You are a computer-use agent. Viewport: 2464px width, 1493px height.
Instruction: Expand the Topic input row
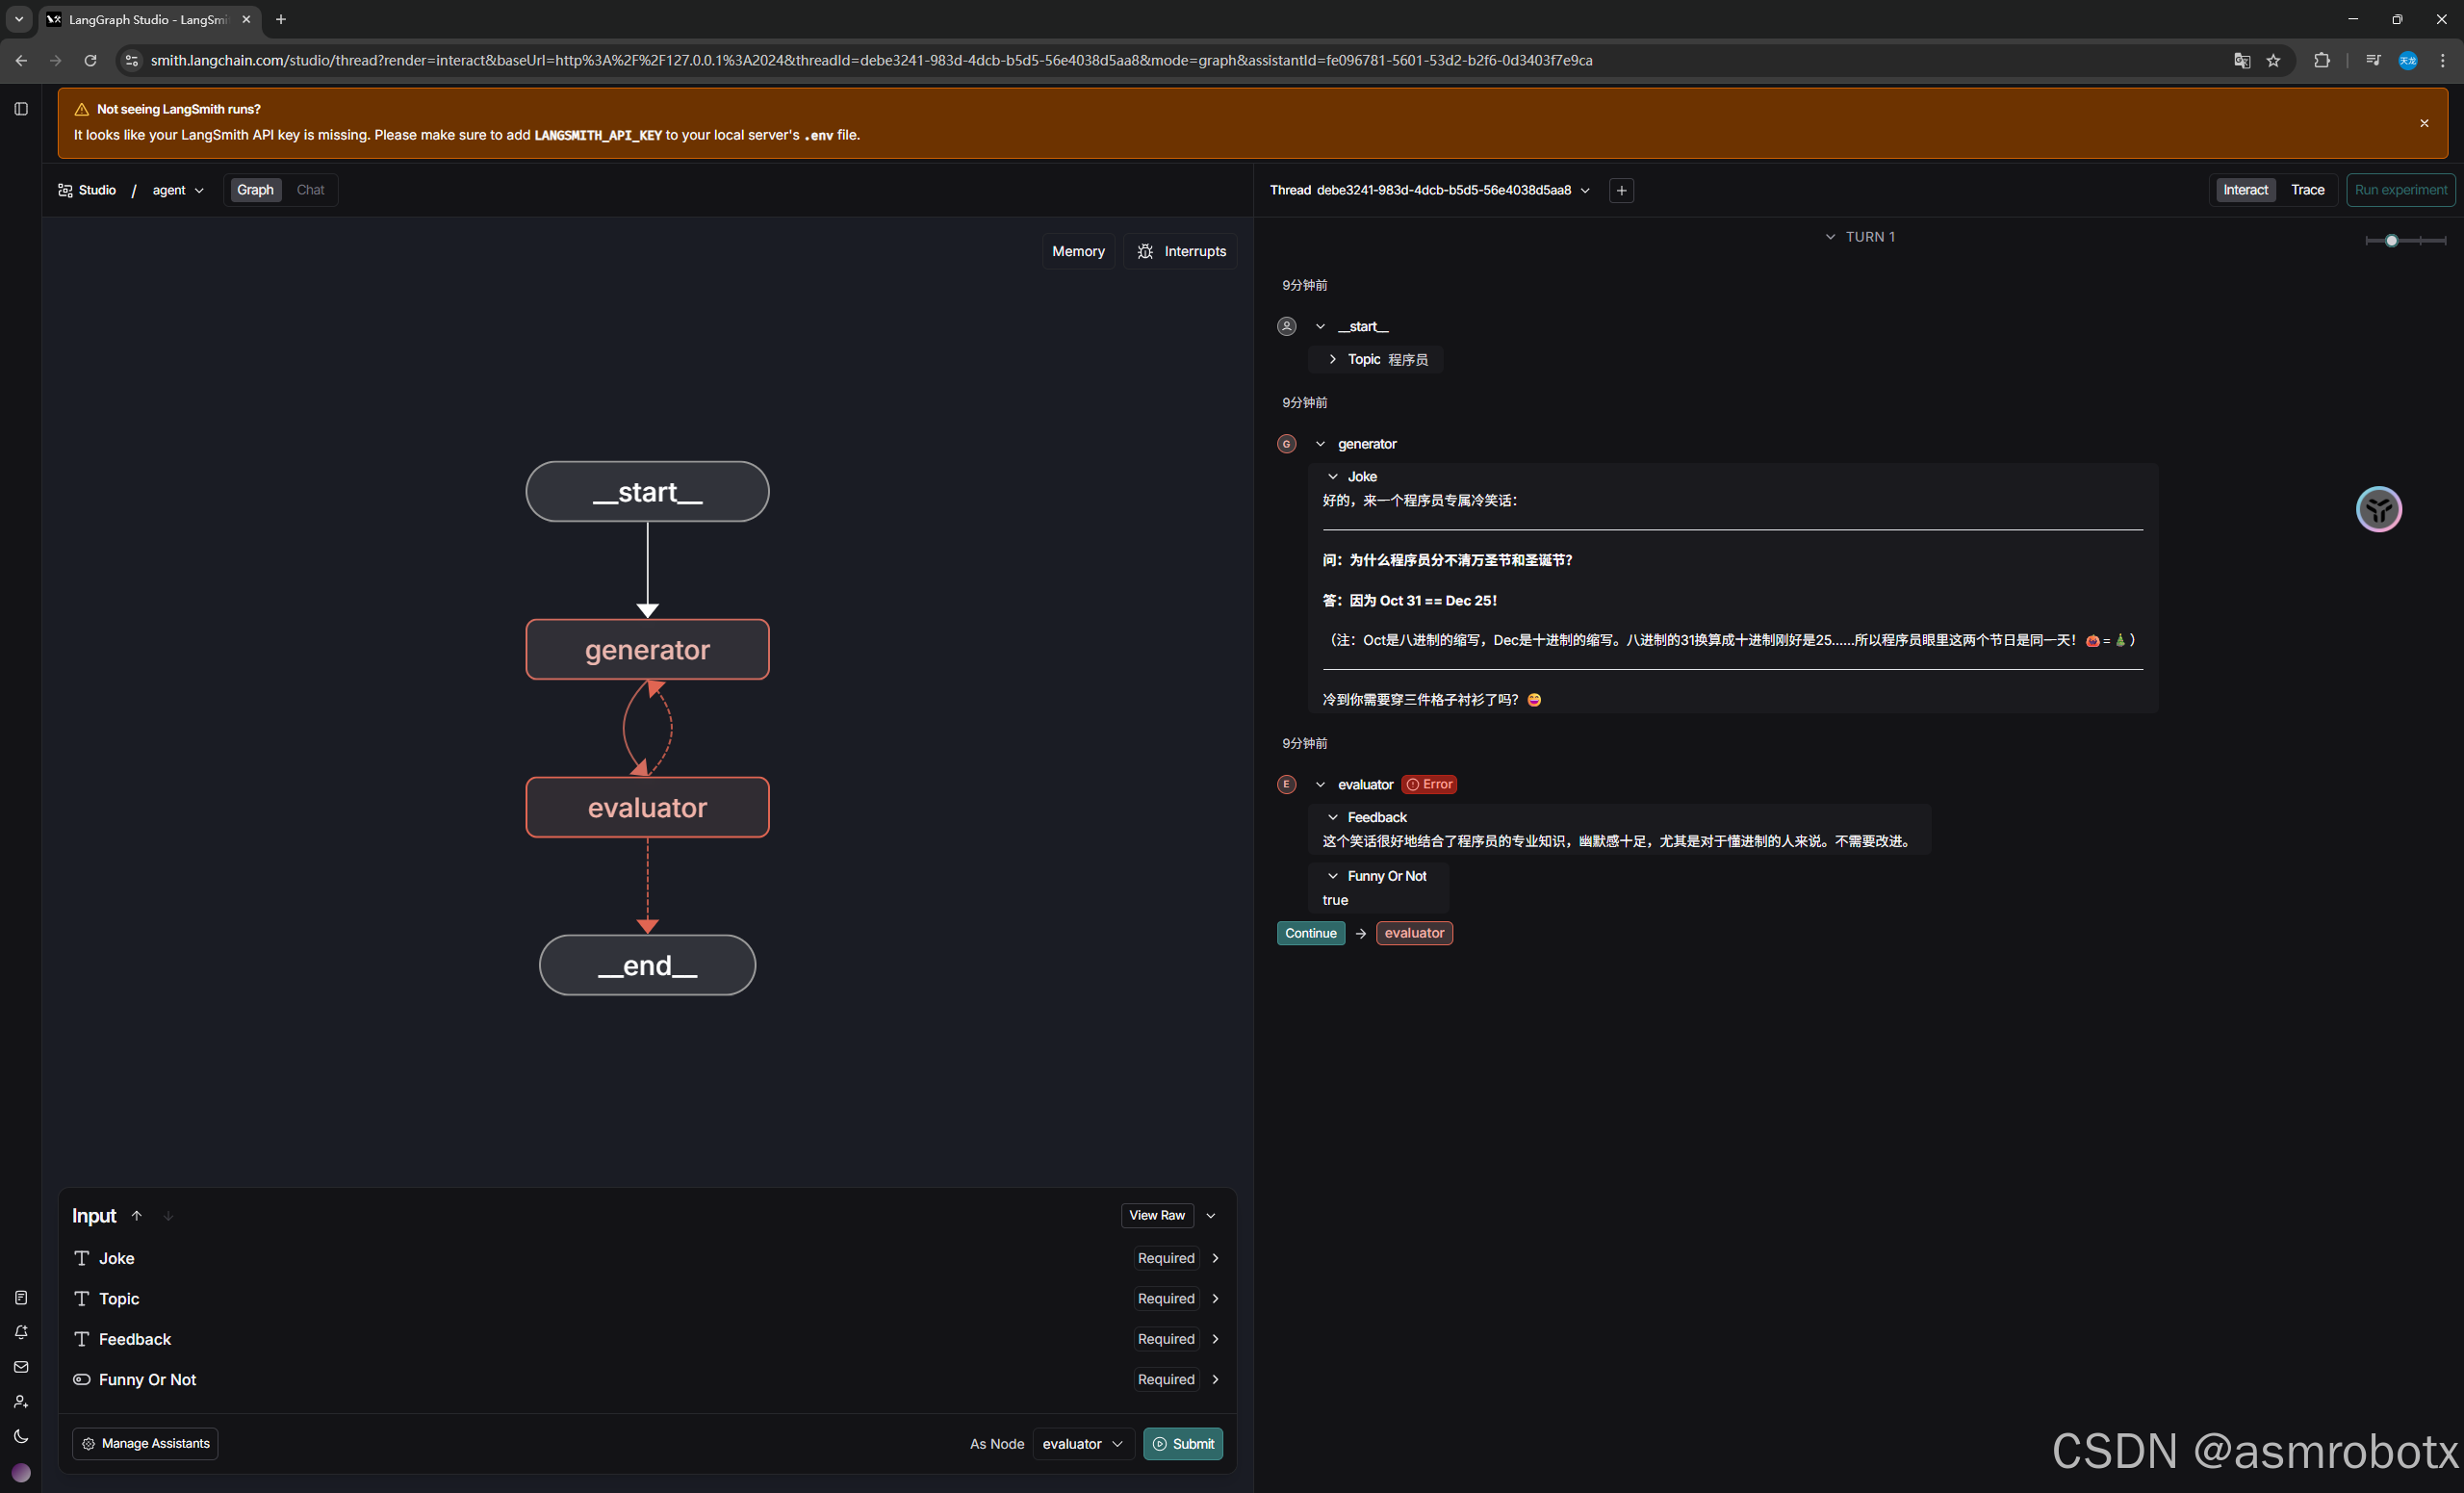point(647,1298)
